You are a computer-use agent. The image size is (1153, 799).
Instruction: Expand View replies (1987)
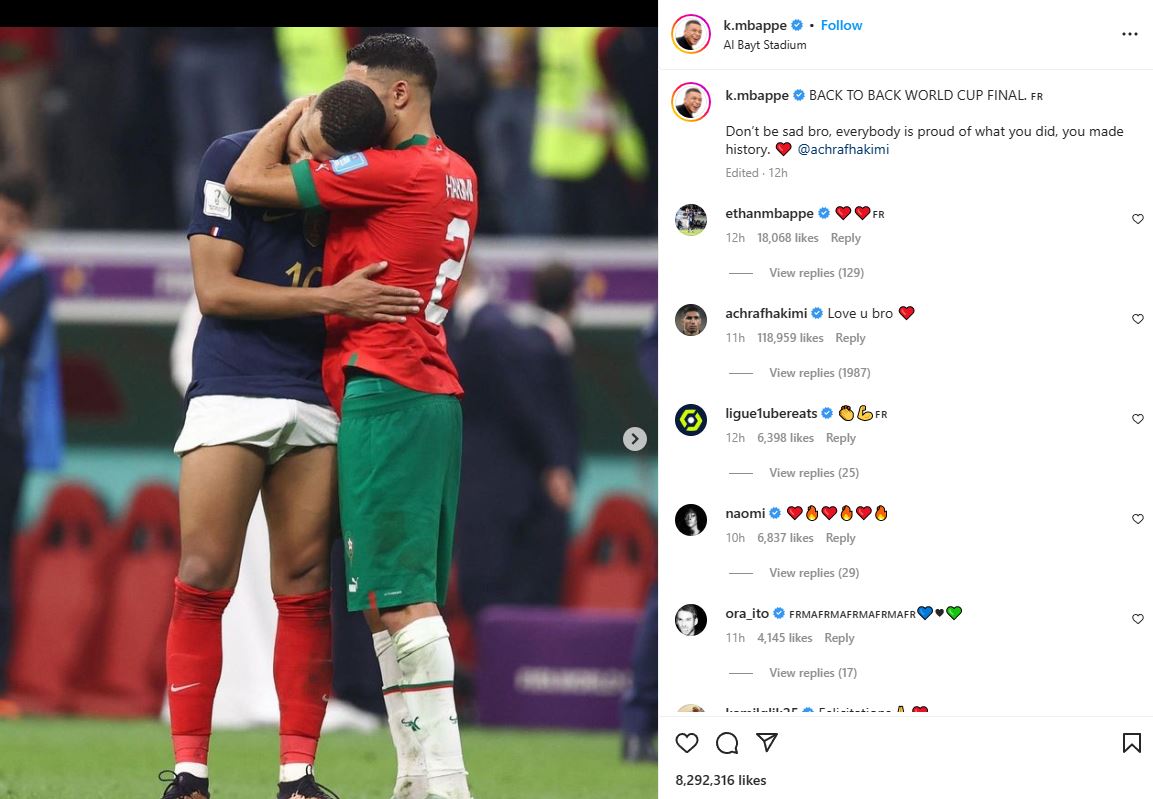(x=819, y=373)
